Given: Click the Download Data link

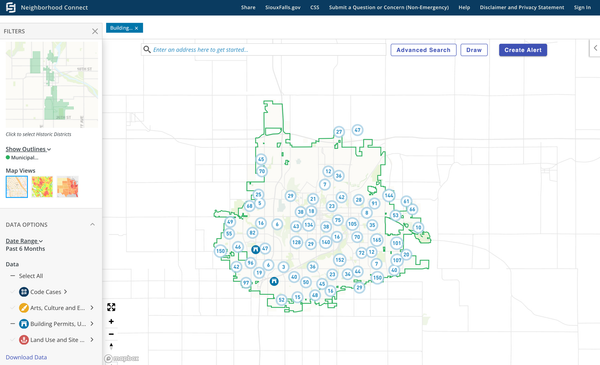Looking at the screenshot, I should pyautogui.click(x=26, y=357).
